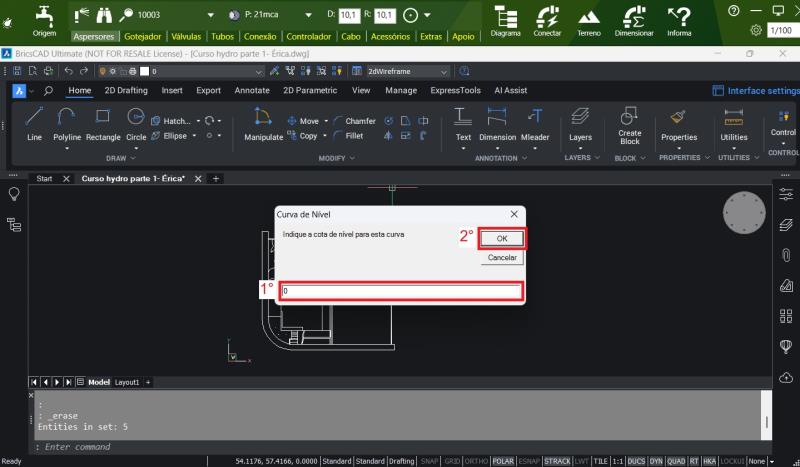The height and width of the screenshot is (467, 800).
Task: Select the Text annotation tool
Action: point(463,124)
